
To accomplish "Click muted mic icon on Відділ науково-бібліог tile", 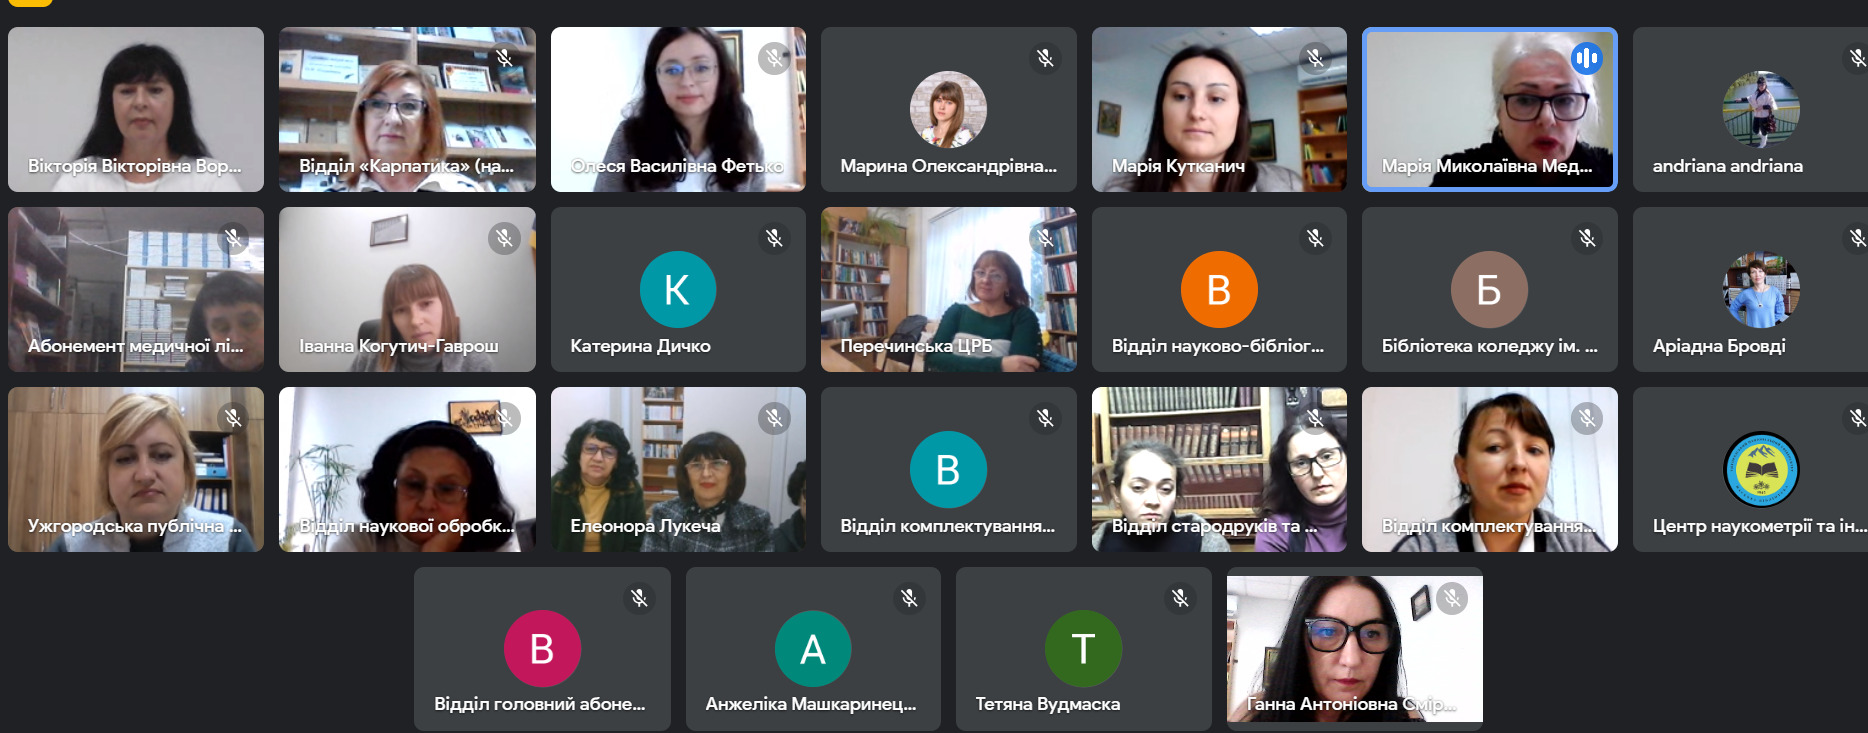I will point(1315,238).
